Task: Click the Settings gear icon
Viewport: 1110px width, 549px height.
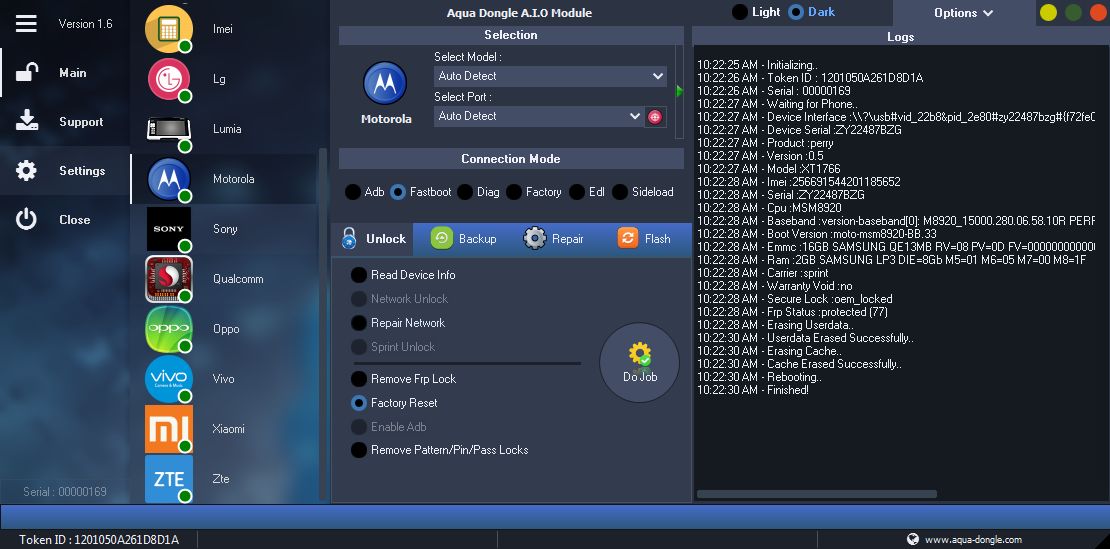Action: click(x=26, y=171)
